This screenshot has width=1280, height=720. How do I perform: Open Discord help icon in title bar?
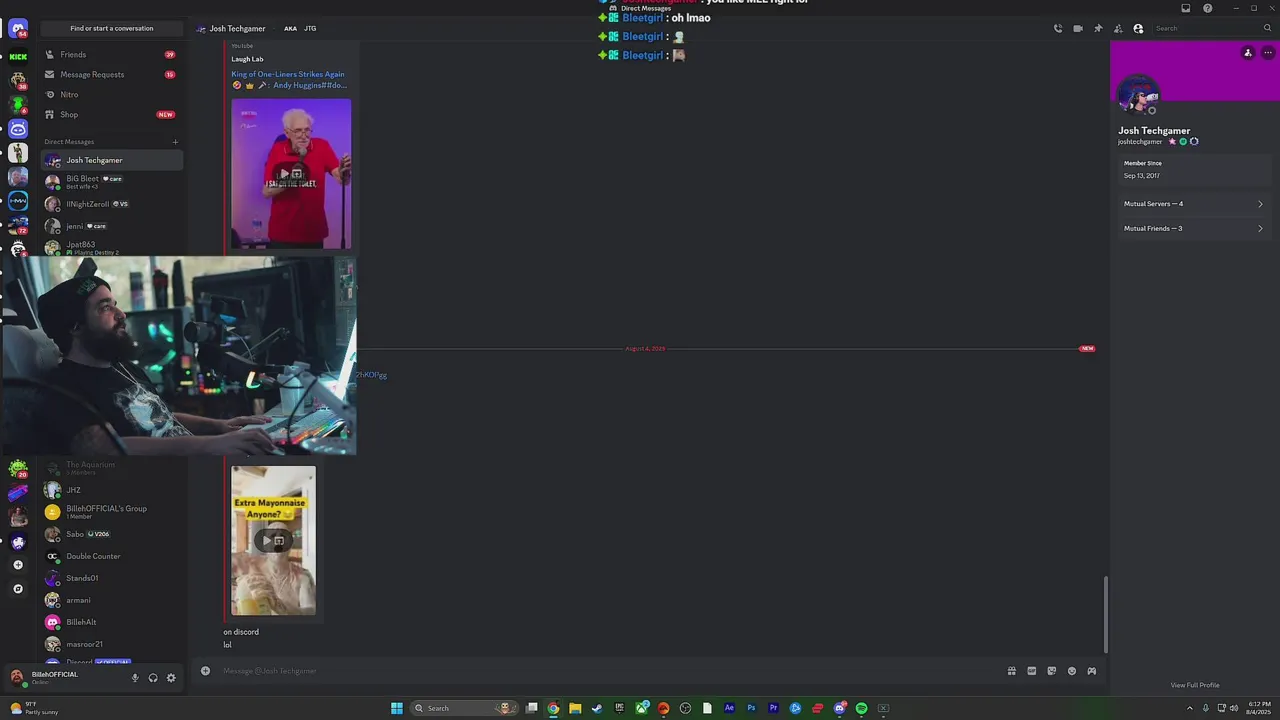pos(1208,8)
